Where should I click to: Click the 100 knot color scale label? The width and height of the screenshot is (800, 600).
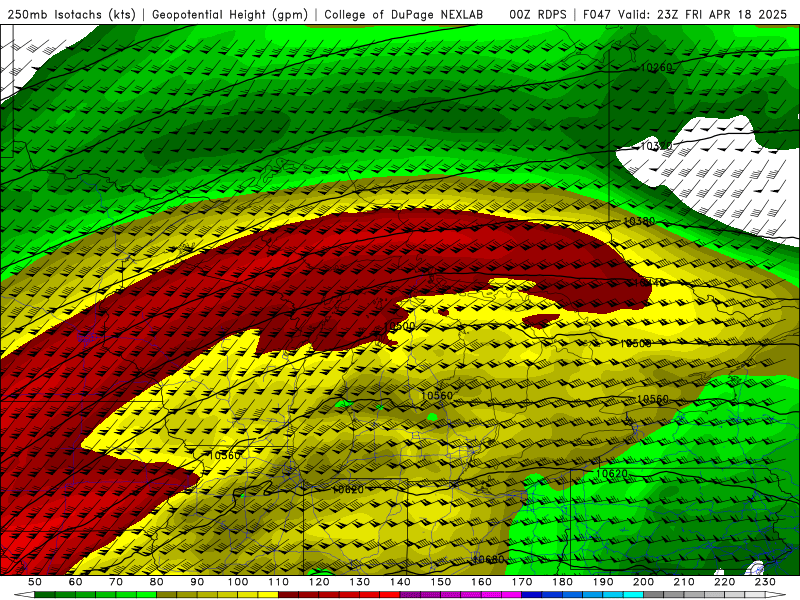238,582
